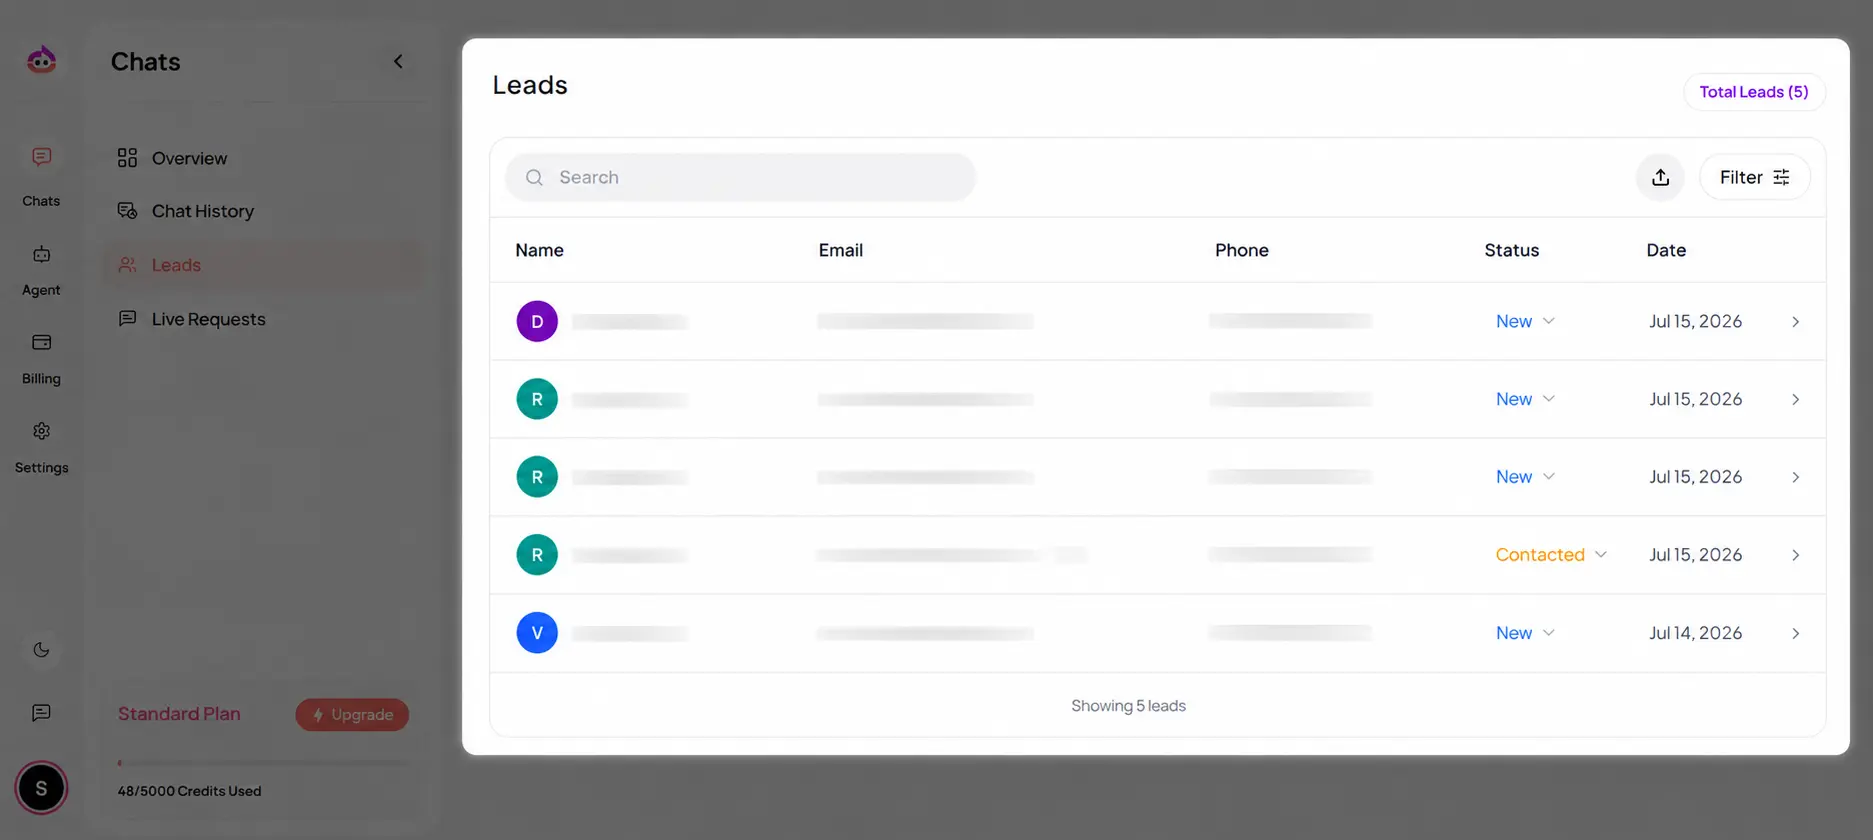Open the user avatar S
Viewport: 1873px width, 840px height.
pos(41,788)
